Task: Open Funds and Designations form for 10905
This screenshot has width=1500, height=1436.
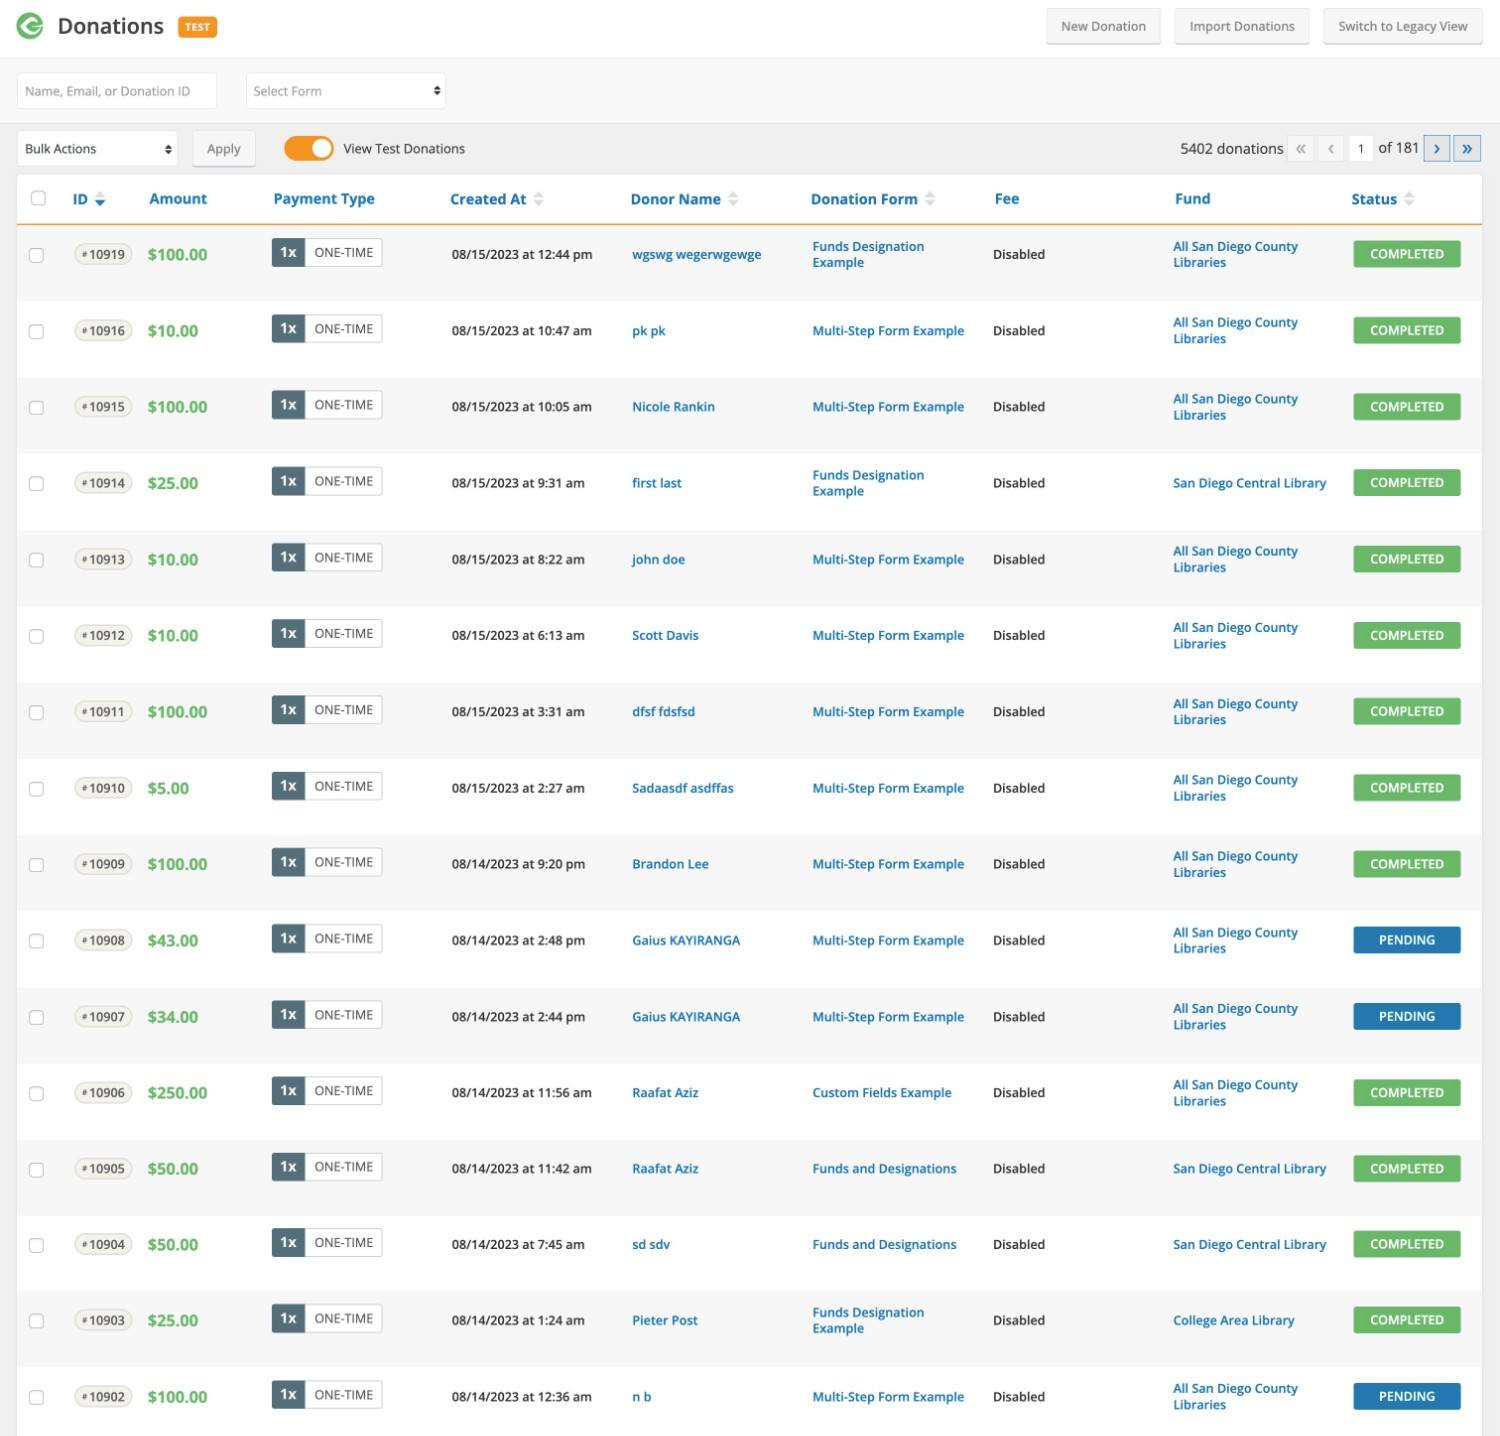Action: (x=884, y=1168)
